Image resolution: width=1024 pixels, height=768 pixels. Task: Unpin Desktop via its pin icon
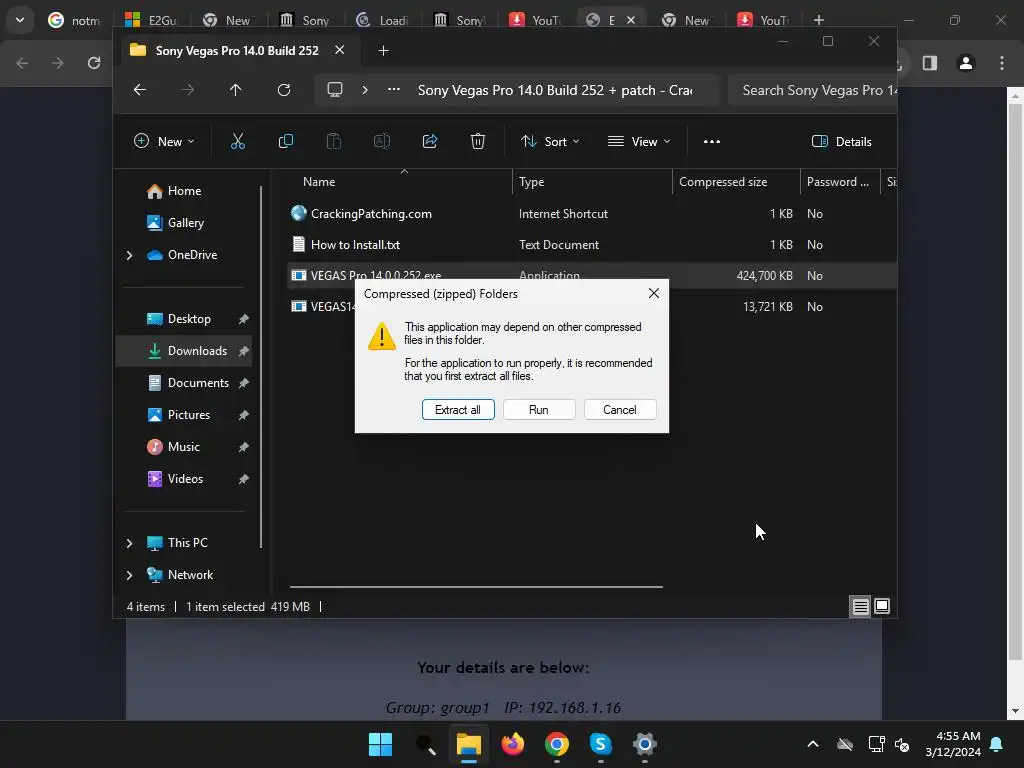[x=243, y=319]
